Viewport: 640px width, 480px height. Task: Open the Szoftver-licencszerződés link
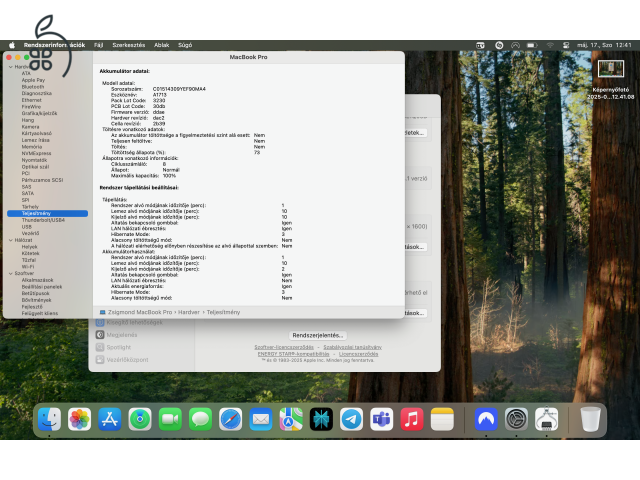[x=284, y=347]
